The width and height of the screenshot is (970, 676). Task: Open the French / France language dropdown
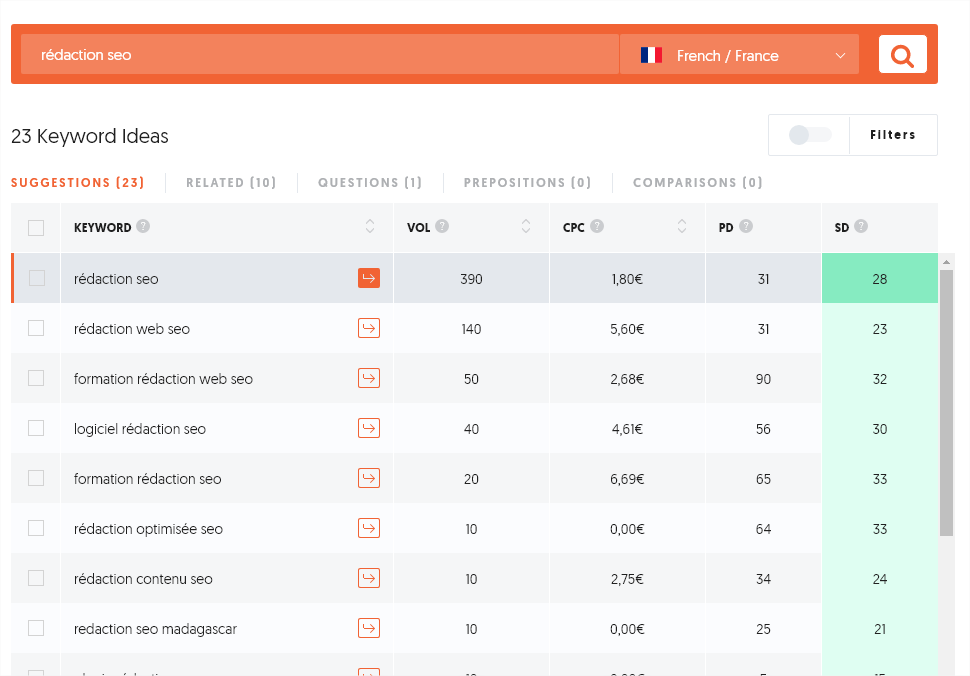click(740, 55)
